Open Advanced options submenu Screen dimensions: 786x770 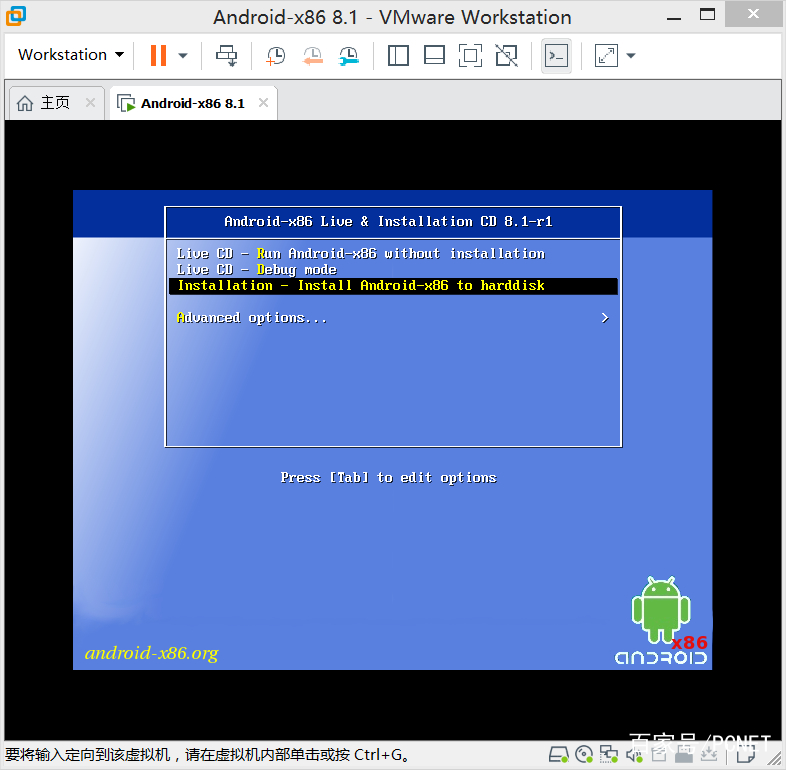(251, 318)
